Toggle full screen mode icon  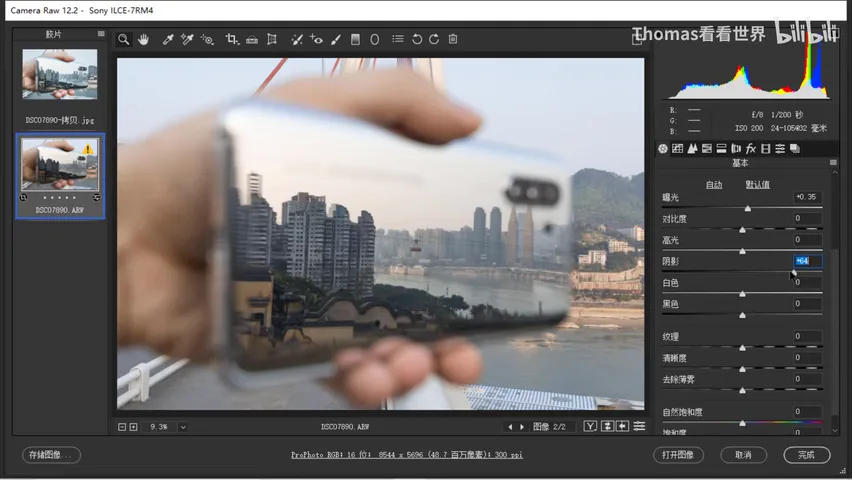coord(637,39)
